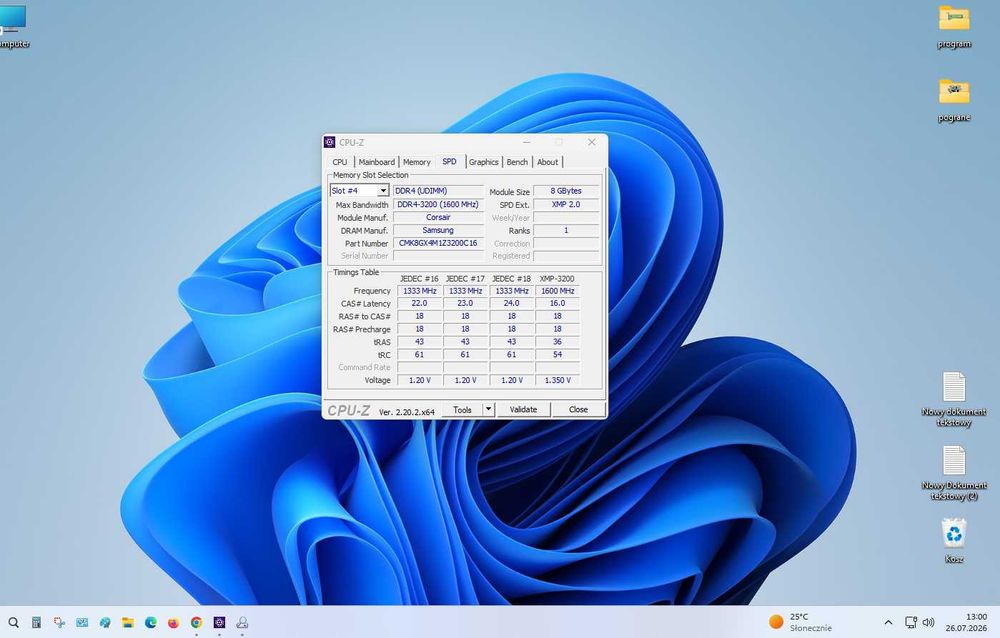Viewport: 1000px width, 638px height.
Task: Click the SPD Ext. XMP 2.0 value
Action: [566, 204]
